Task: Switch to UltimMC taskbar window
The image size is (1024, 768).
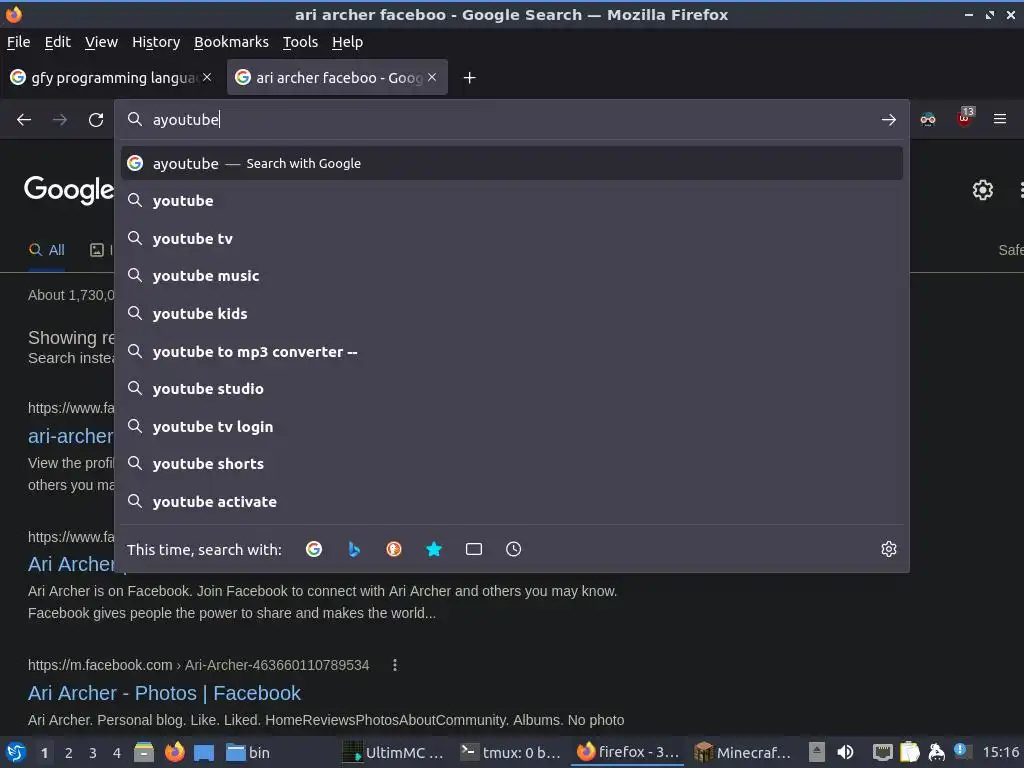Action: tap(394, 752)
